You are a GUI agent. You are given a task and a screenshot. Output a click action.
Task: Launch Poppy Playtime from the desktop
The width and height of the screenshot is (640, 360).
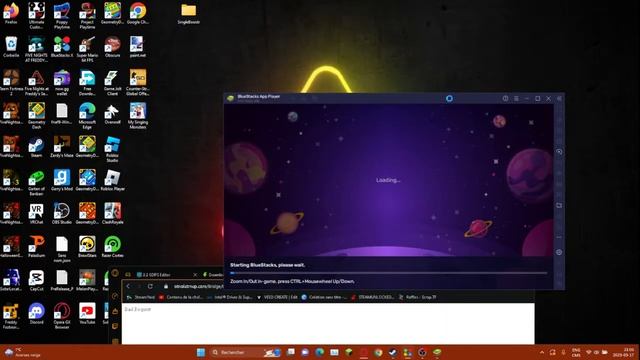62,16
